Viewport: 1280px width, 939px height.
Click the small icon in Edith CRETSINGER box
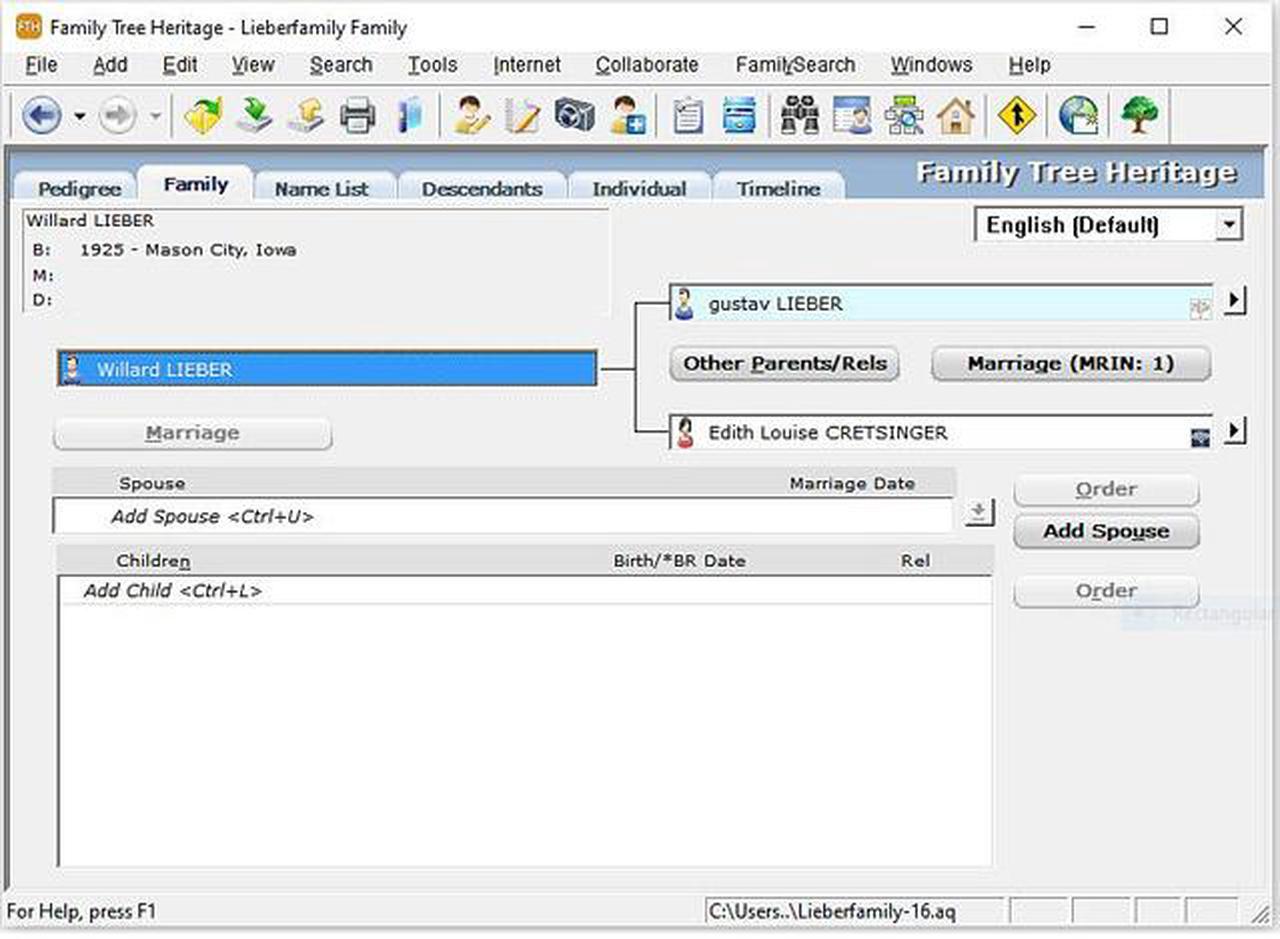[1200, 437]
